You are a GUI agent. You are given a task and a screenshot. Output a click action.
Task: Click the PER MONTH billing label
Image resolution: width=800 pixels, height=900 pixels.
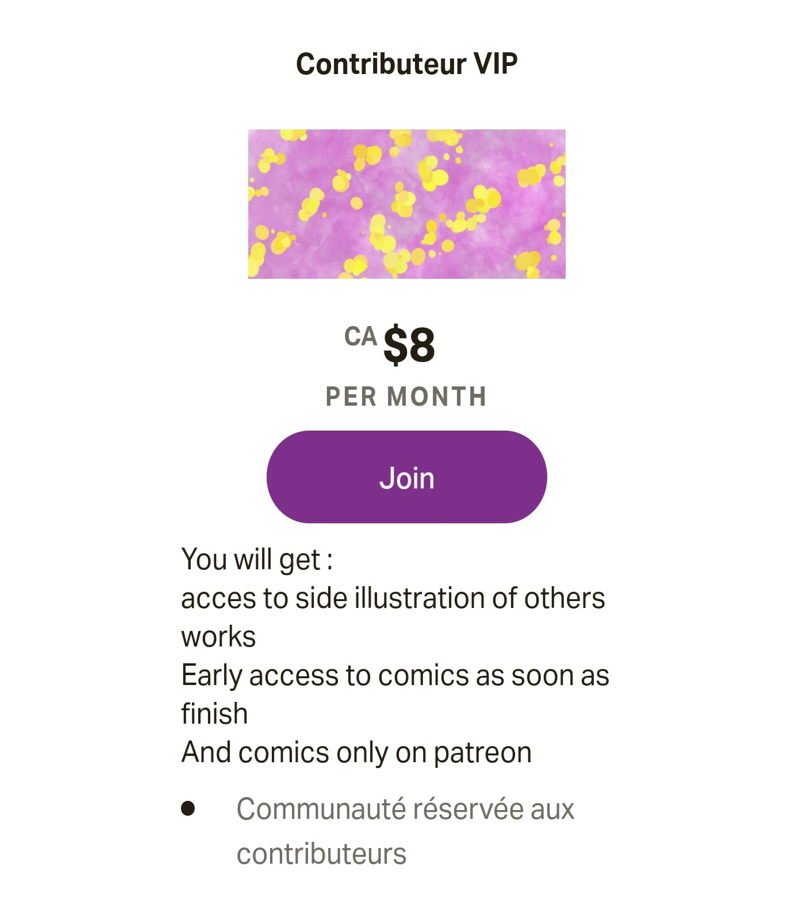pos(406,397)
